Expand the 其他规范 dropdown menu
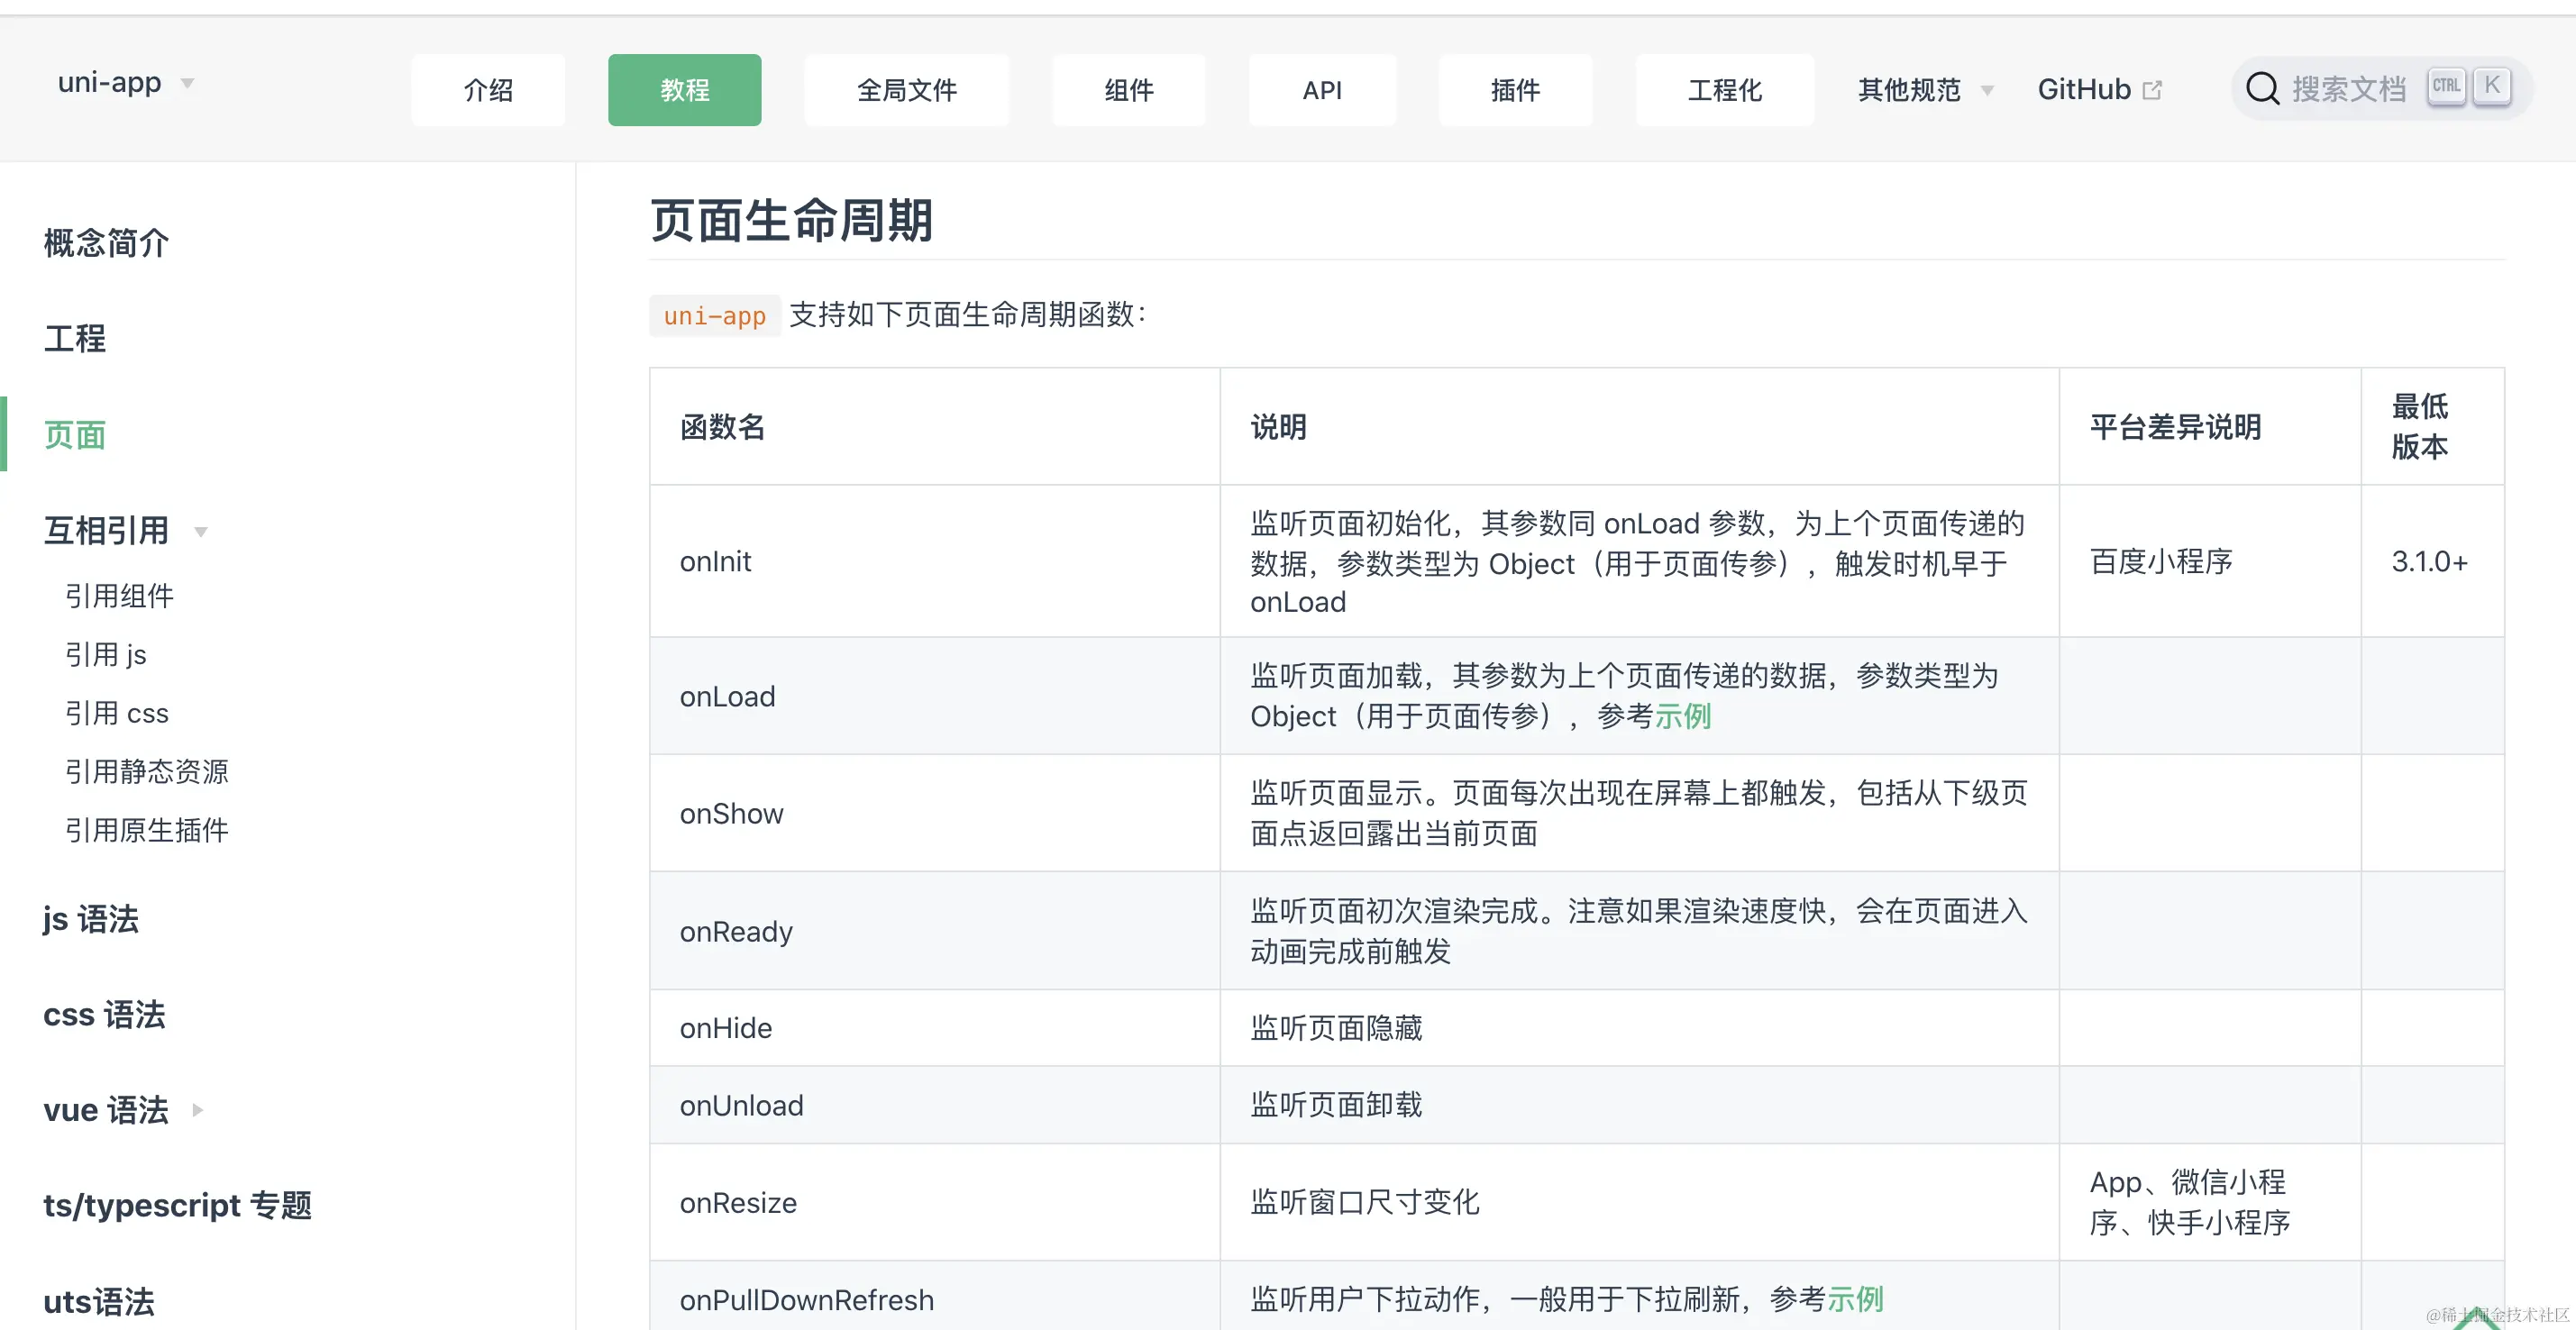2576x1330 pixels. point(1987,91)
